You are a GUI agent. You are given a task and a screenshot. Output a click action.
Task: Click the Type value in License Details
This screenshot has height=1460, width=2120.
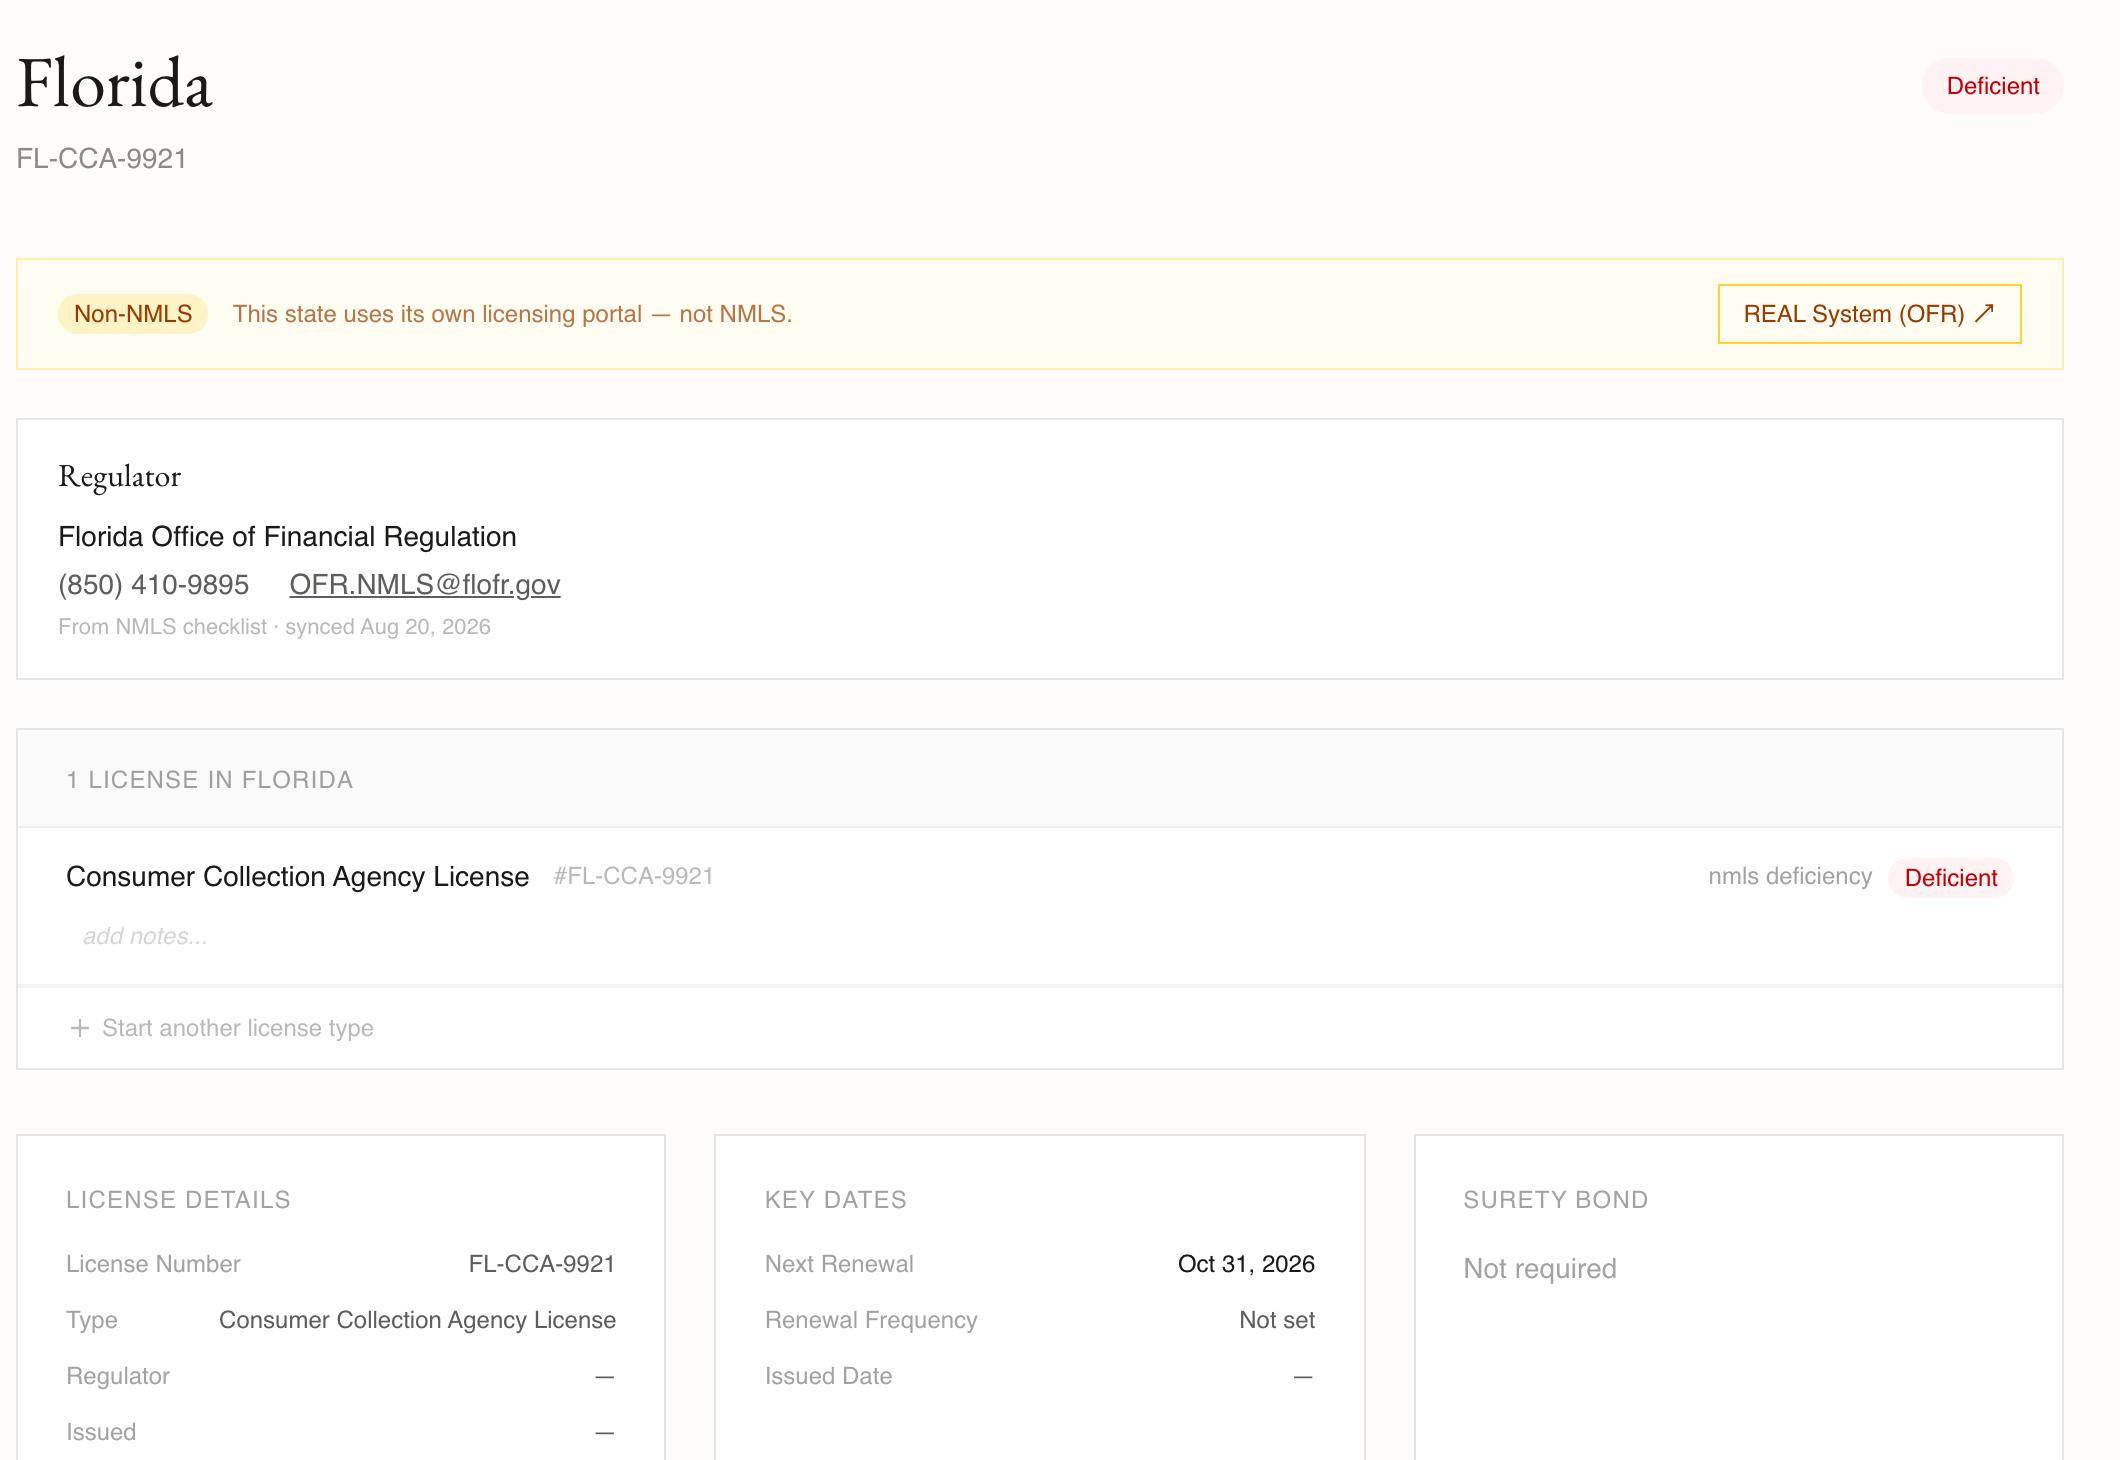click(417, 1320)
